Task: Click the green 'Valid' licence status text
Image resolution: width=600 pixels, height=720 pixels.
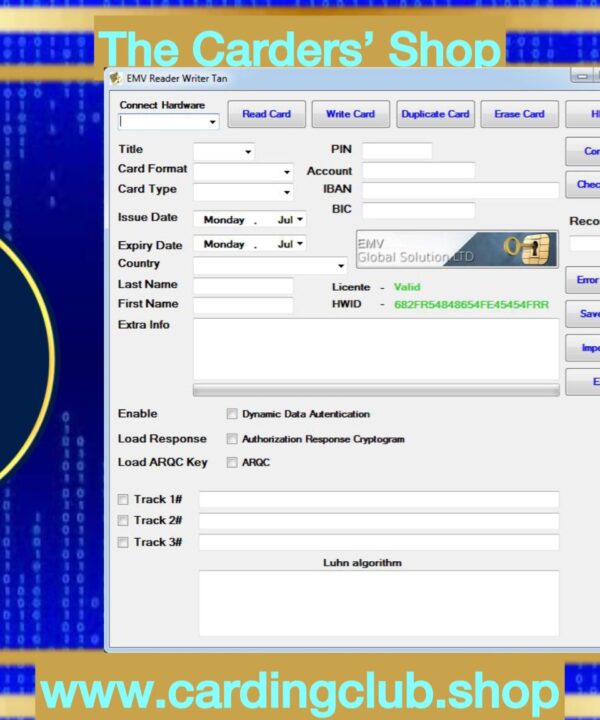Action: [407, 287]
